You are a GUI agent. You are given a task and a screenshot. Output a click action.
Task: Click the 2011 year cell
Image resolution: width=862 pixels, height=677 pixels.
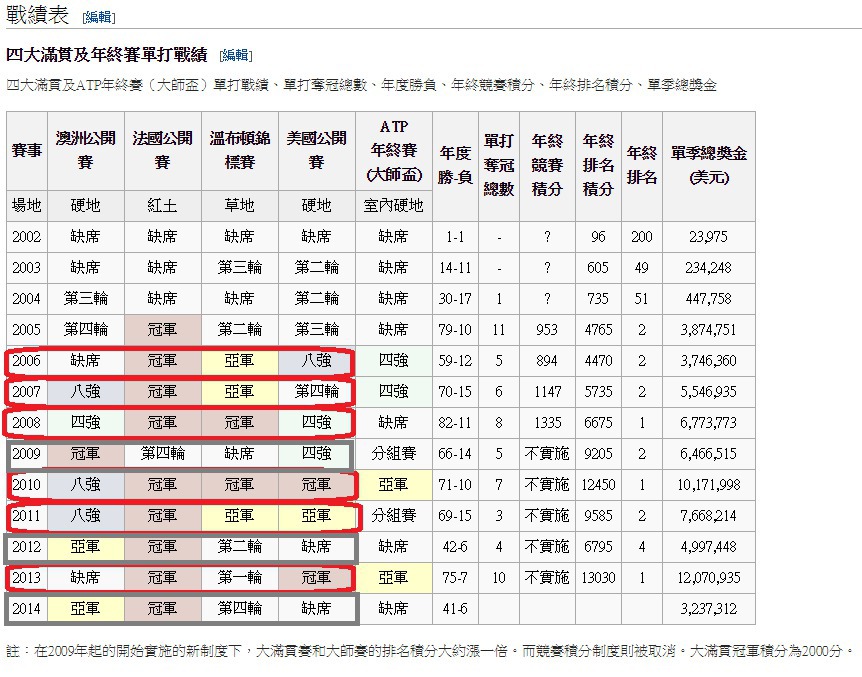pos(27,515)
